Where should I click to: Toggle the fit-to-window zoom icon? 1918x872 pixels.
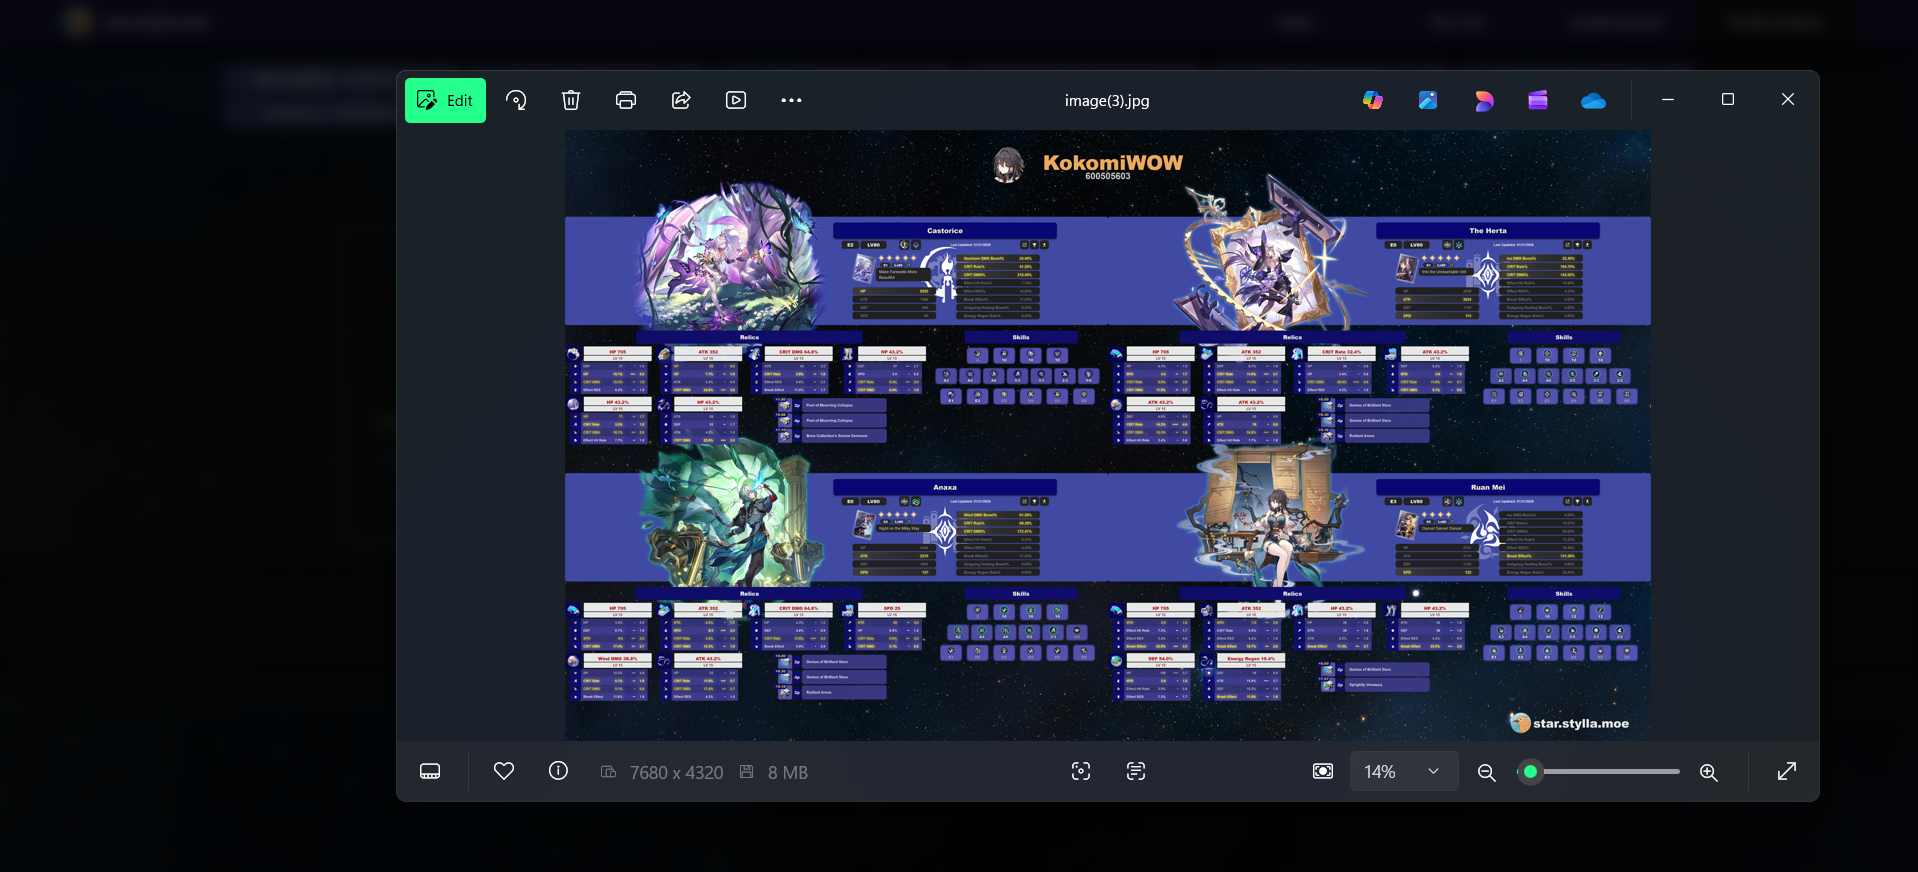1322,771
